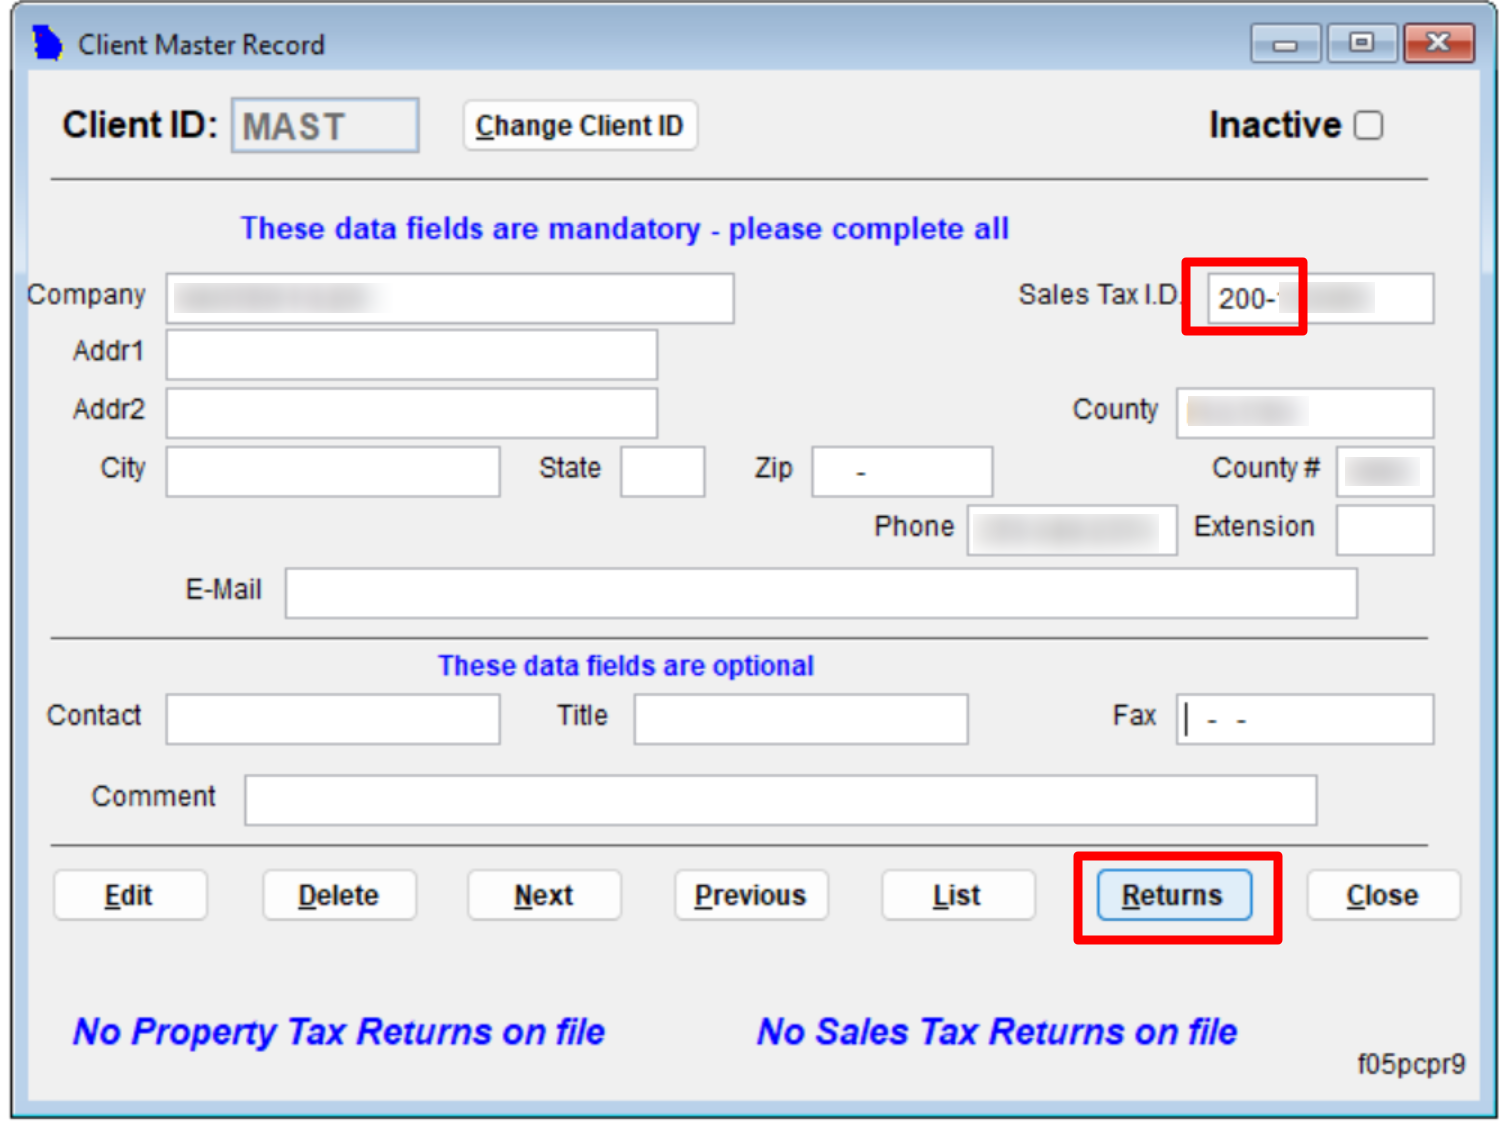1503x1123 pixels.
Task: Click the Close button at bottom
Action: click(1383, 895)
